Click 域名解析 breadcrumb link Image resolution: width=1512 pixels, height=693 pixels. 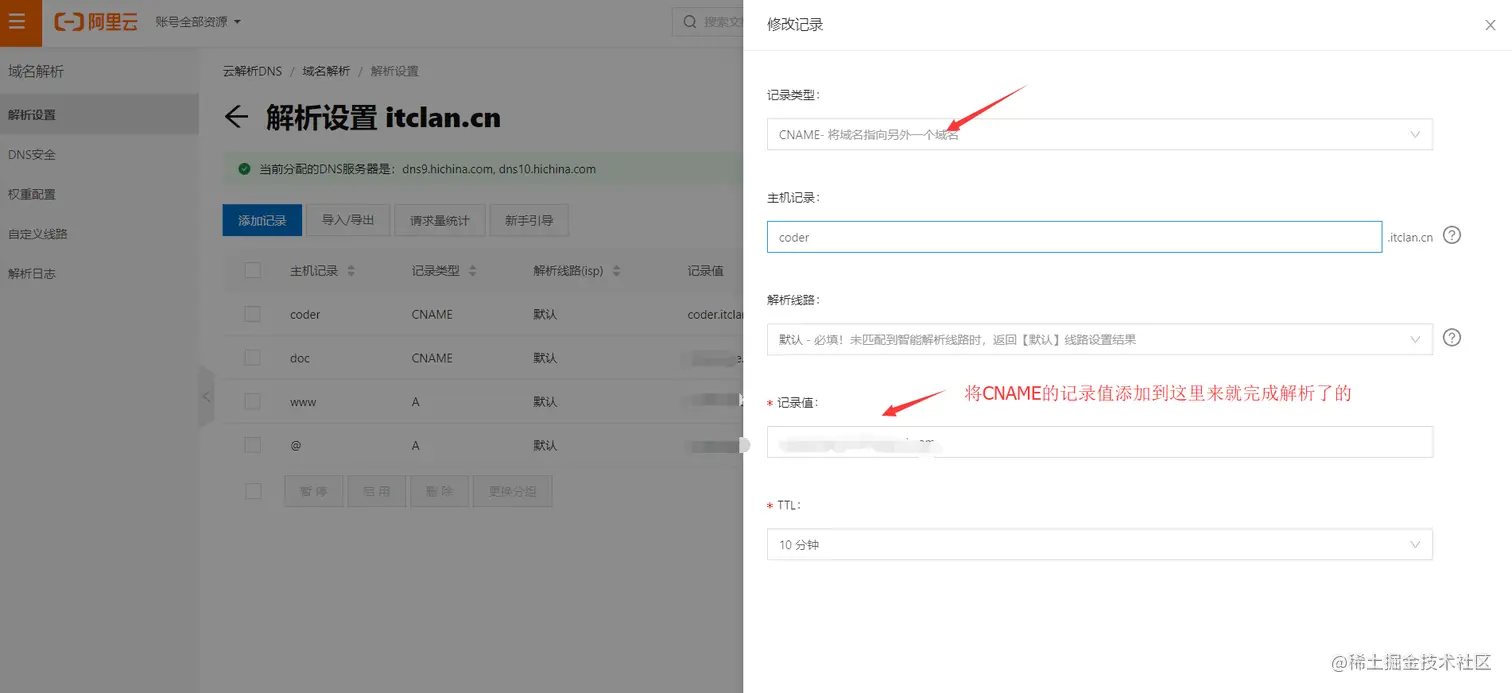point(326,71)
